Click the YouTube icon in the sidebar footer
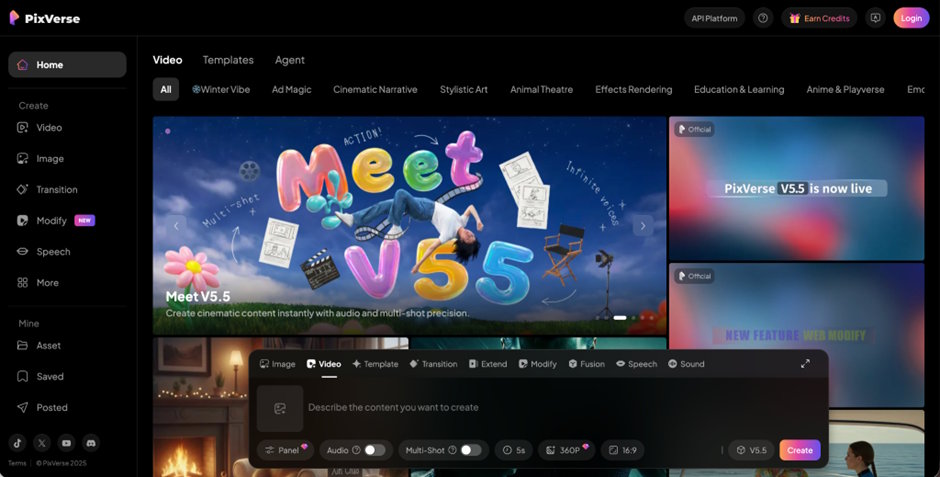 67,443
